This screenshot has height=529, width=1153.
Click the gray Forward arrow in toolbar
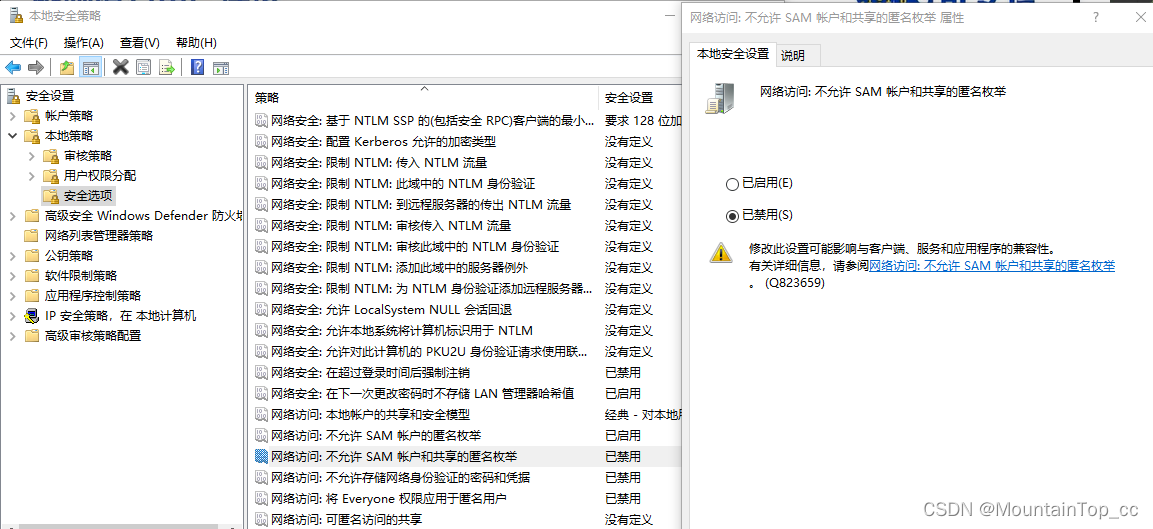[35, 68]
